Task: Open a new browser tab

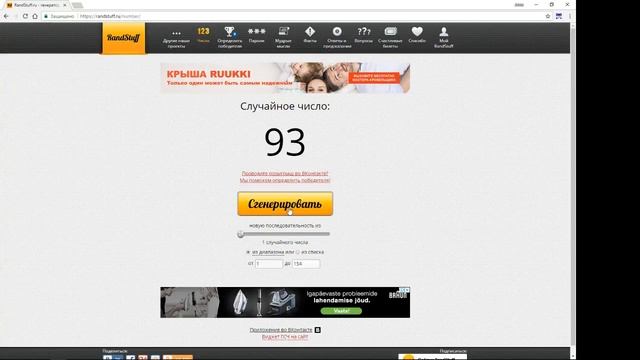Action: coord(77,5)
